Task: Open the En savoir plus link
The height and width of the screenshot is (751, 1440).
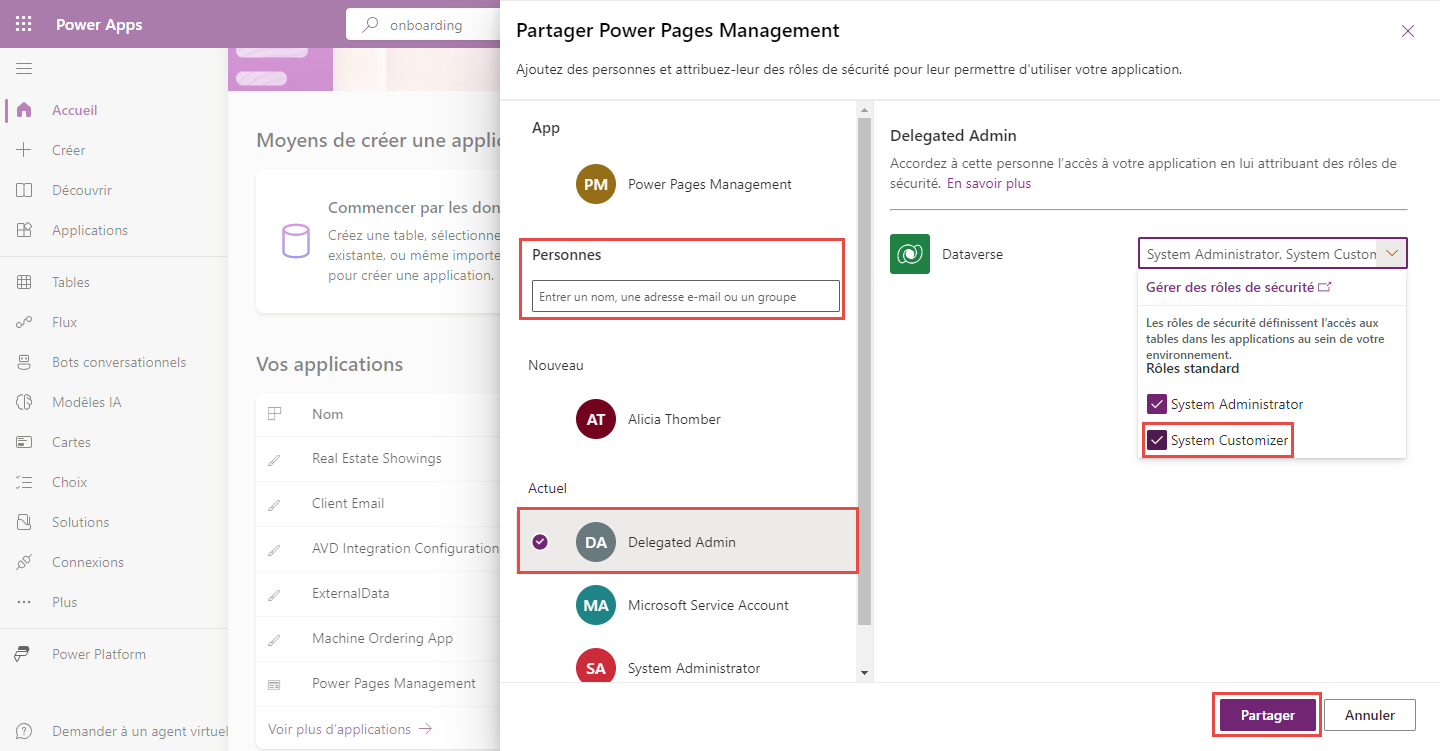Action: coord(988,183)
